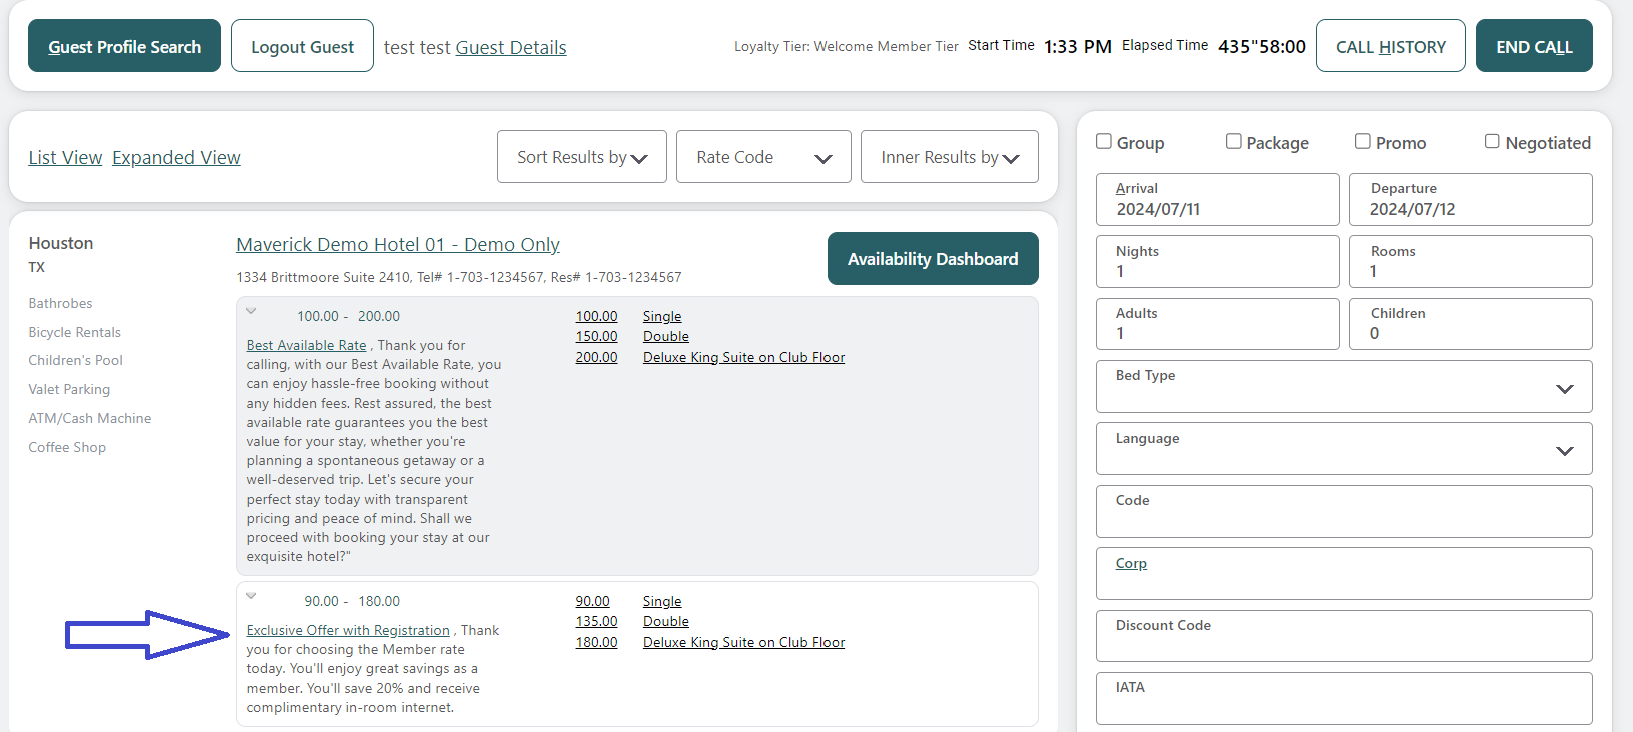Select the 150.00 Double rate price

596,336
